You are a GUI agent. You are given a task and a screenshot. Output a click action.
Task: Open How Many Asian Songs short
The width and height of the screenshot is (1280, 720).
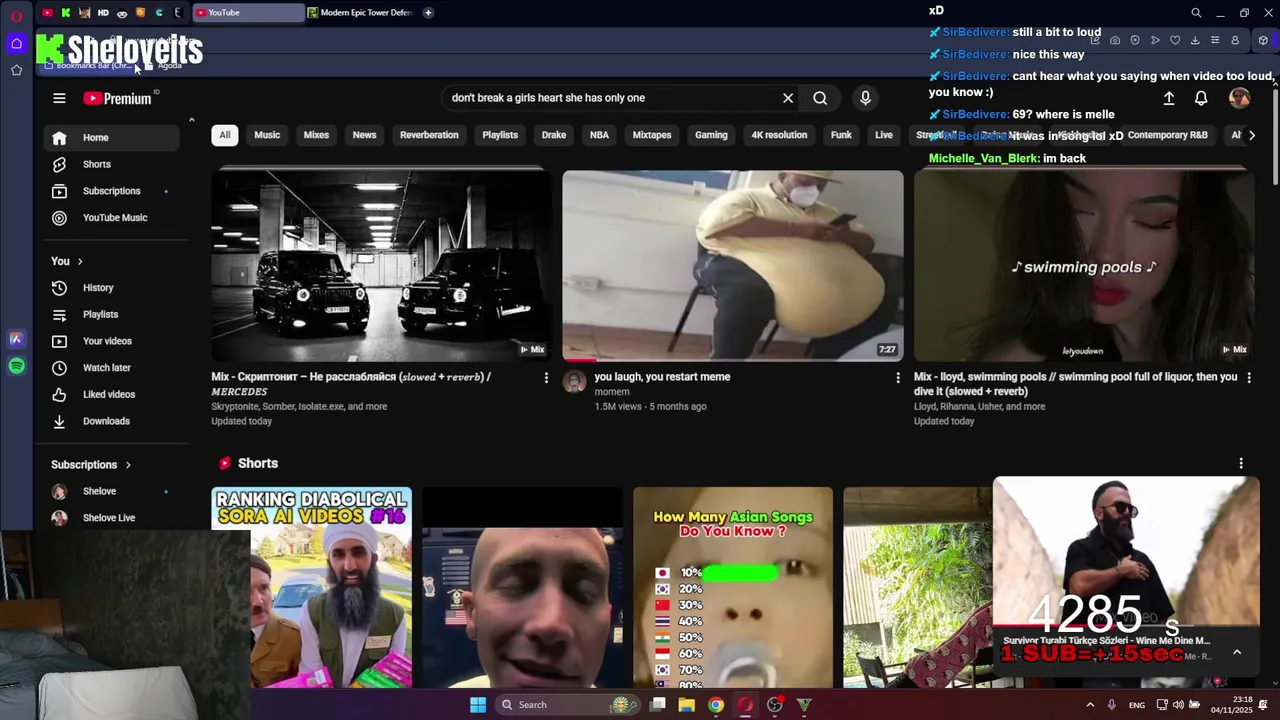pos(733,588)
